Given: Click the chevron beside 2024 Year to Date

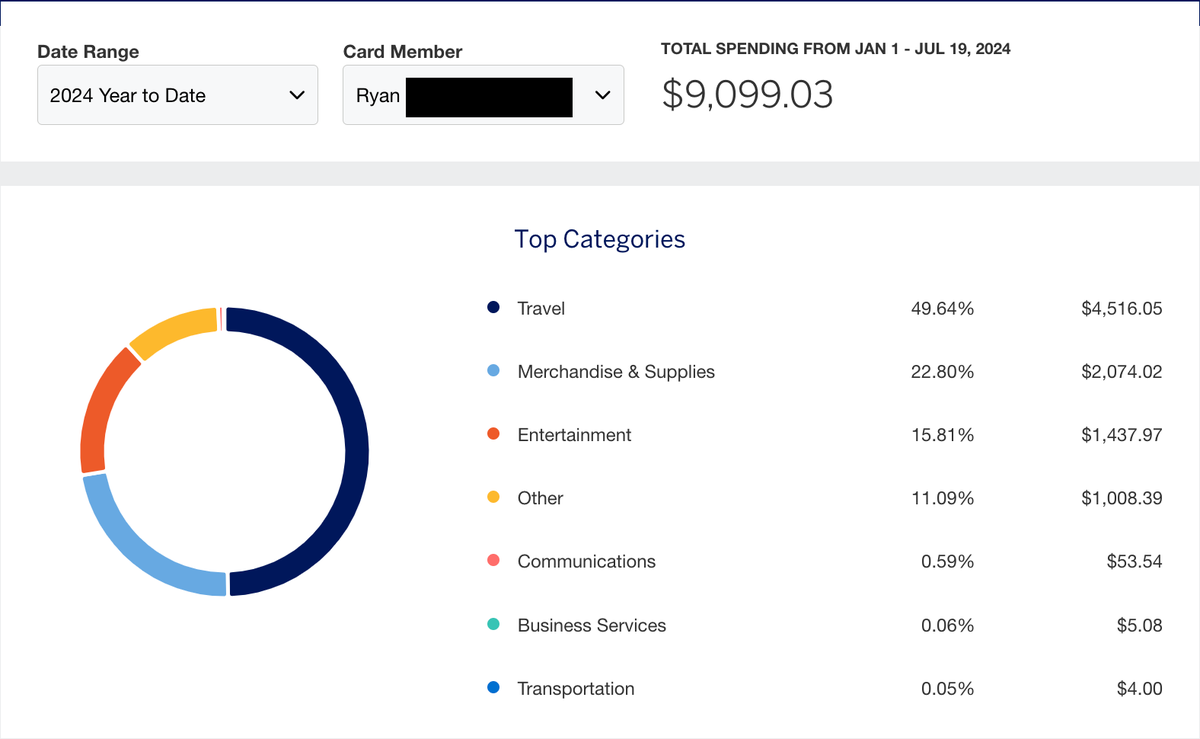Looking at the screenshot, I should point(296,95).
